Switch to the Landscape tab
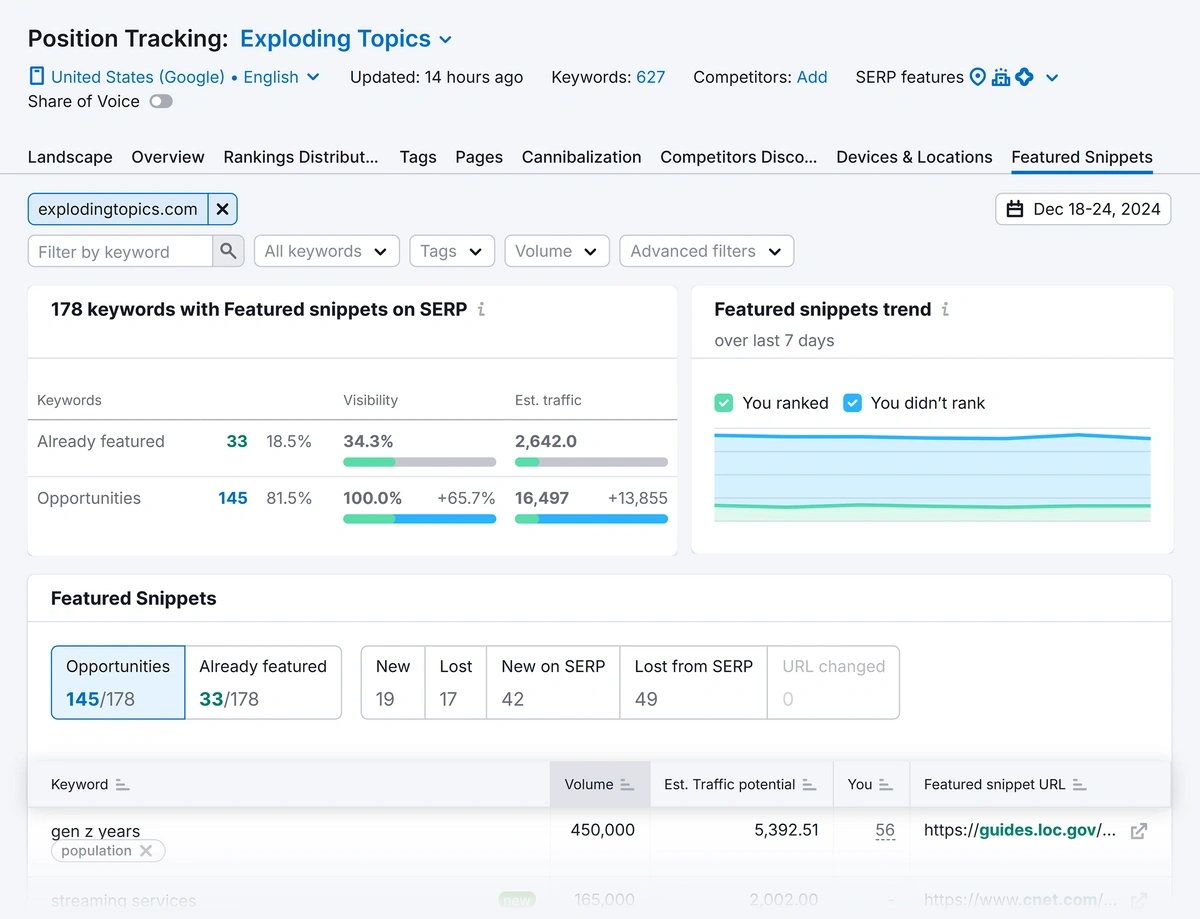This screenshot has width=1200, height=919. (70, 157)
